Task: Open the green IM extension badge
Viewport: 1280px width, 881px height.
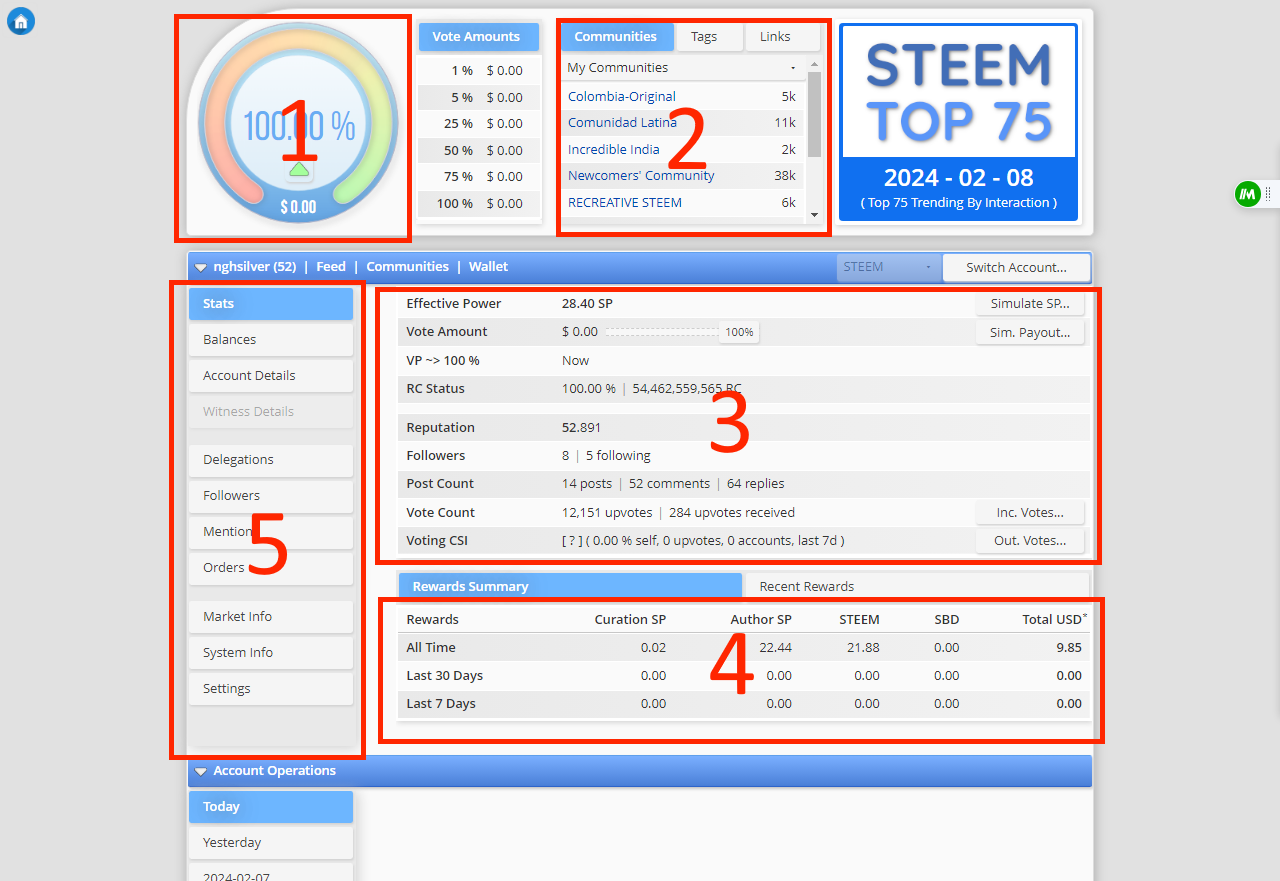Action: point(1247,194)
